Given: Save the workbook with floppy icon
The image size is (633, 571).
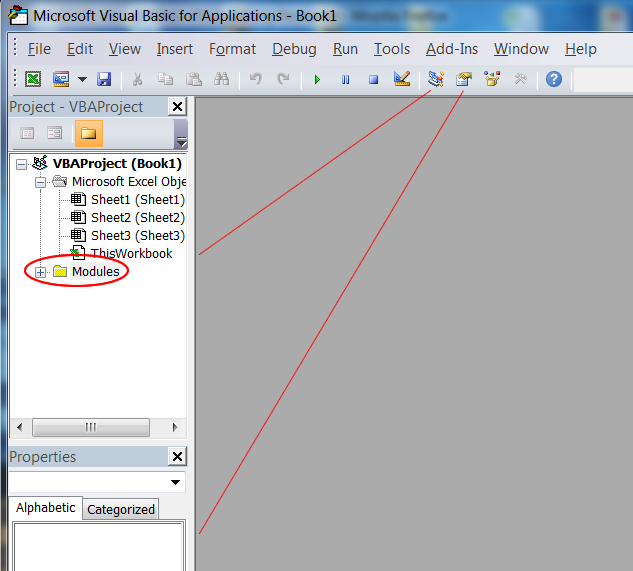Looking at the screenshot, I should [104, 79].
